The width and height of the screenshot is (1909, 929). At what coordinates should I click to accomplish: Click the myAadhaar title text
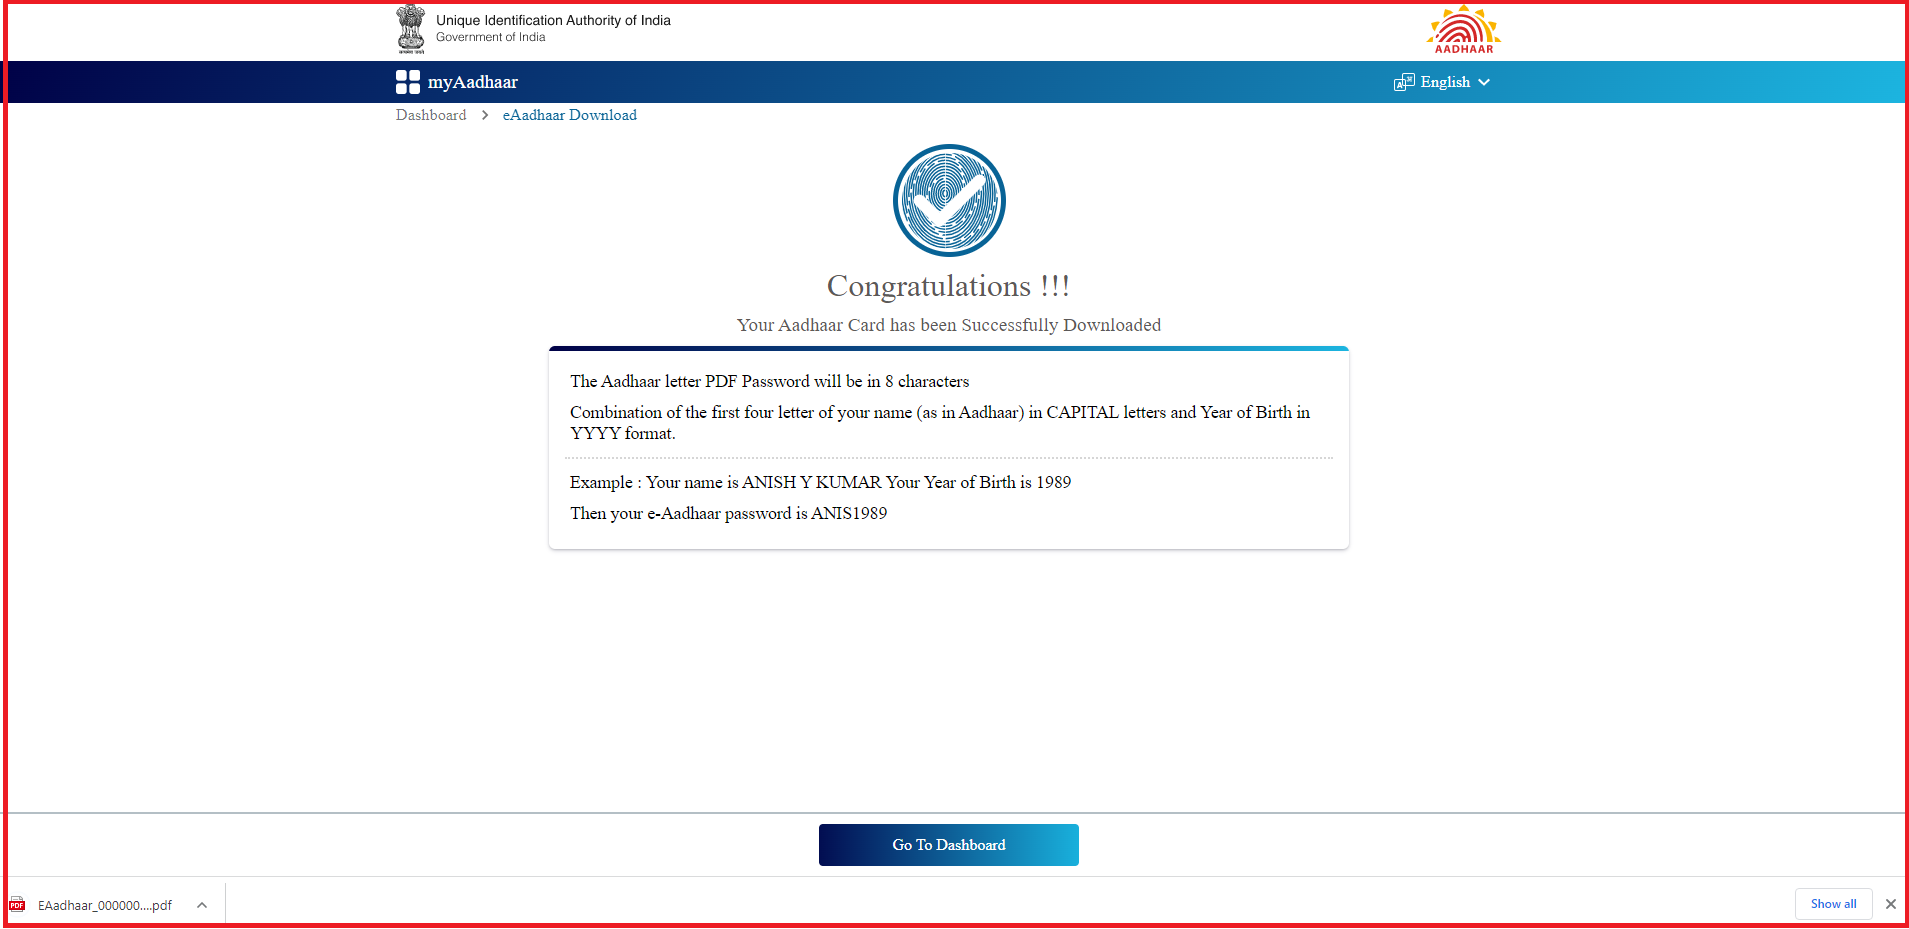click(x=473, y=82)
